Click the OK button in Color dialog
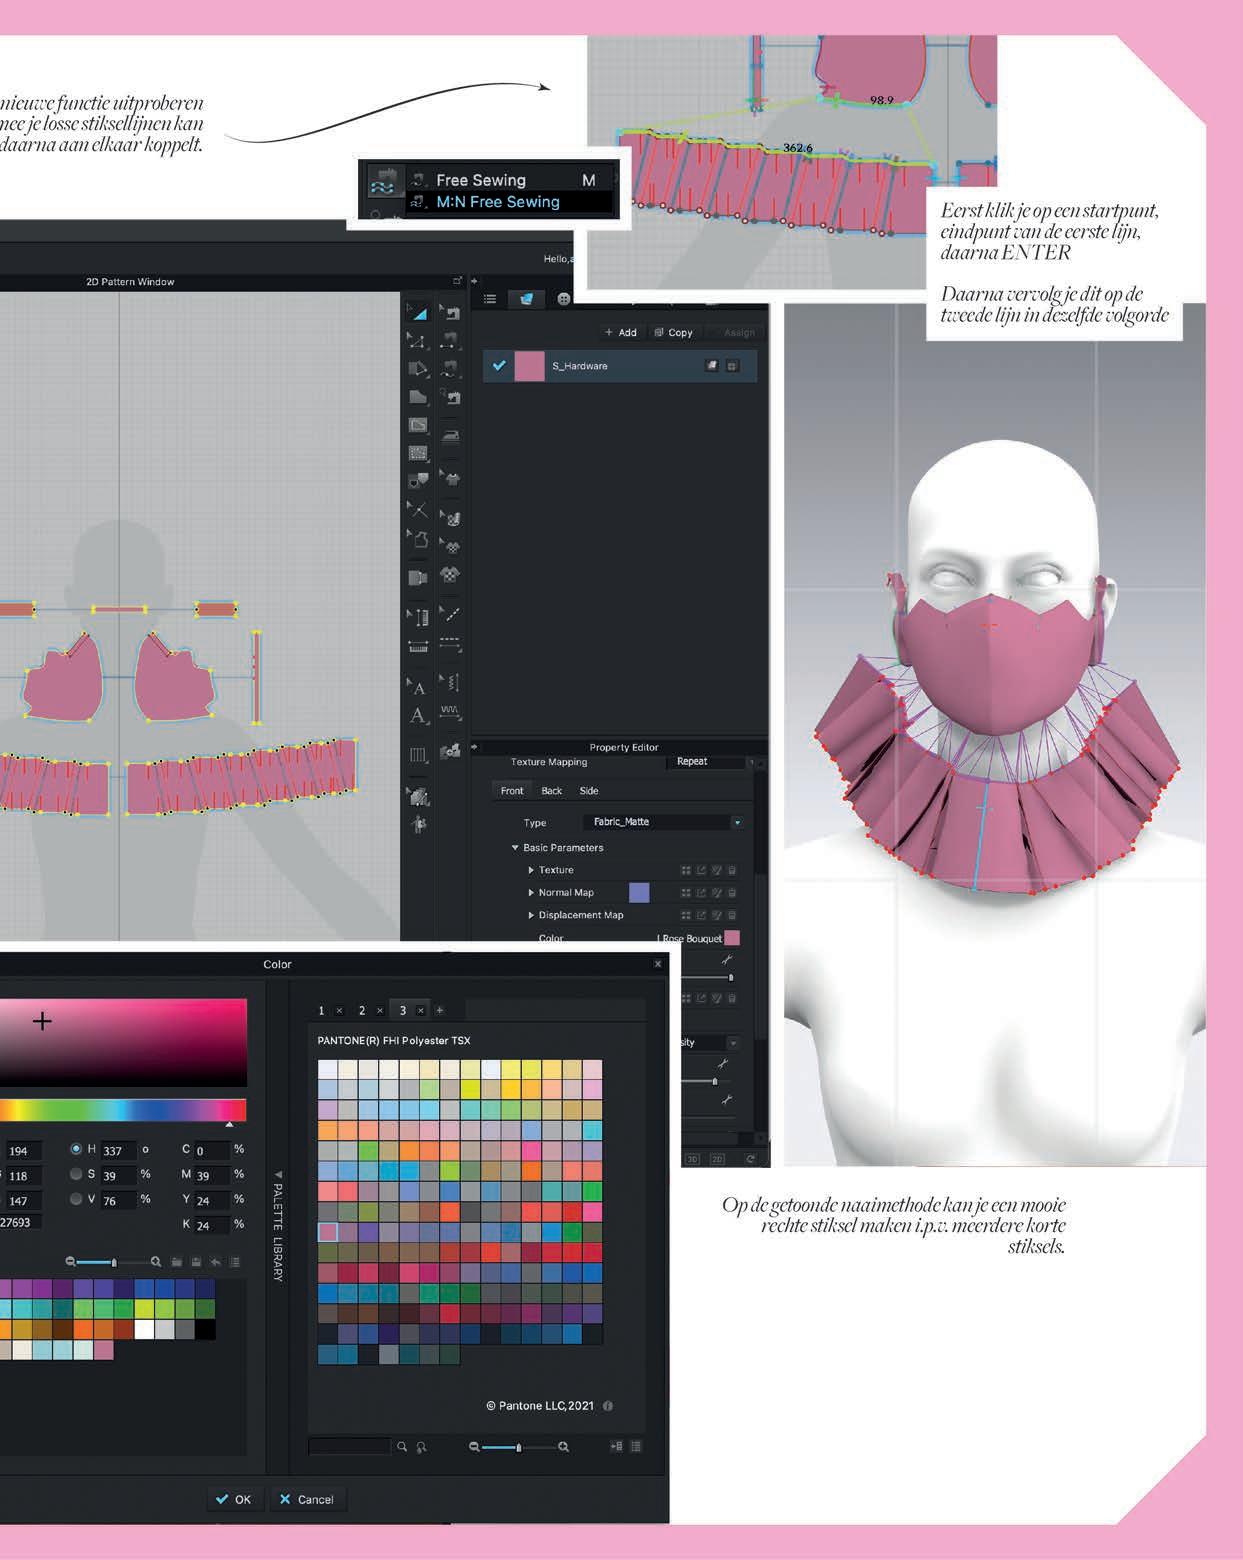This screenshot has width=1243, height=1560. (234, 1499)
